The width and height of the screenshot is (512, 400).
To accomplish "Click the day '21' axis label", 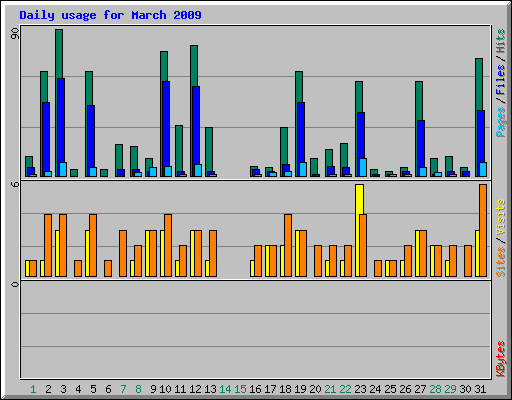I will (x=330, y=389).
